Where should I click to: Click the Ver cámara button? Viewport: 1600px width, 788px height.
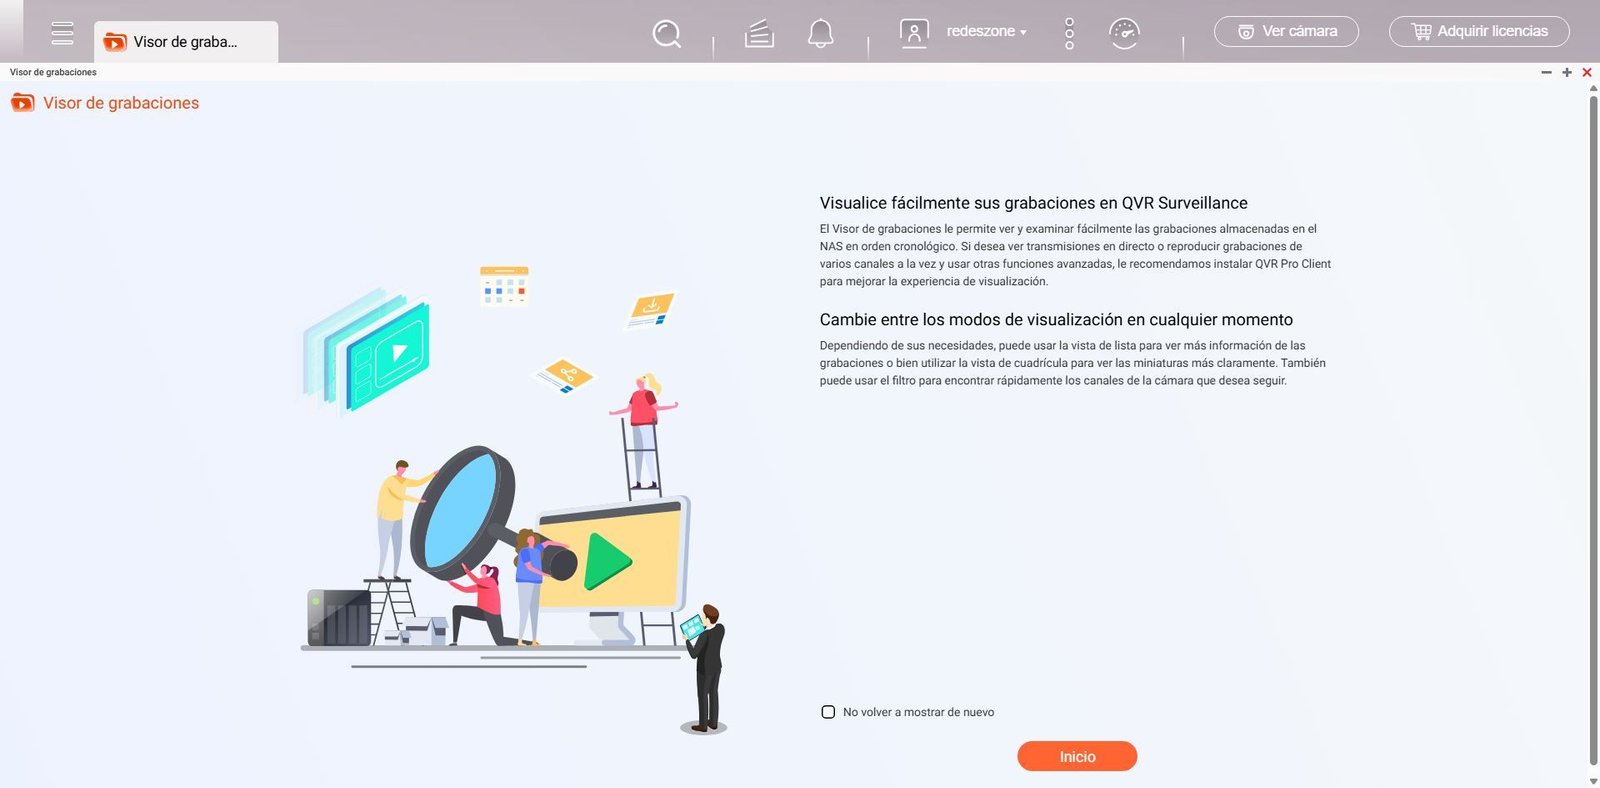click(x=1286, y=32)
